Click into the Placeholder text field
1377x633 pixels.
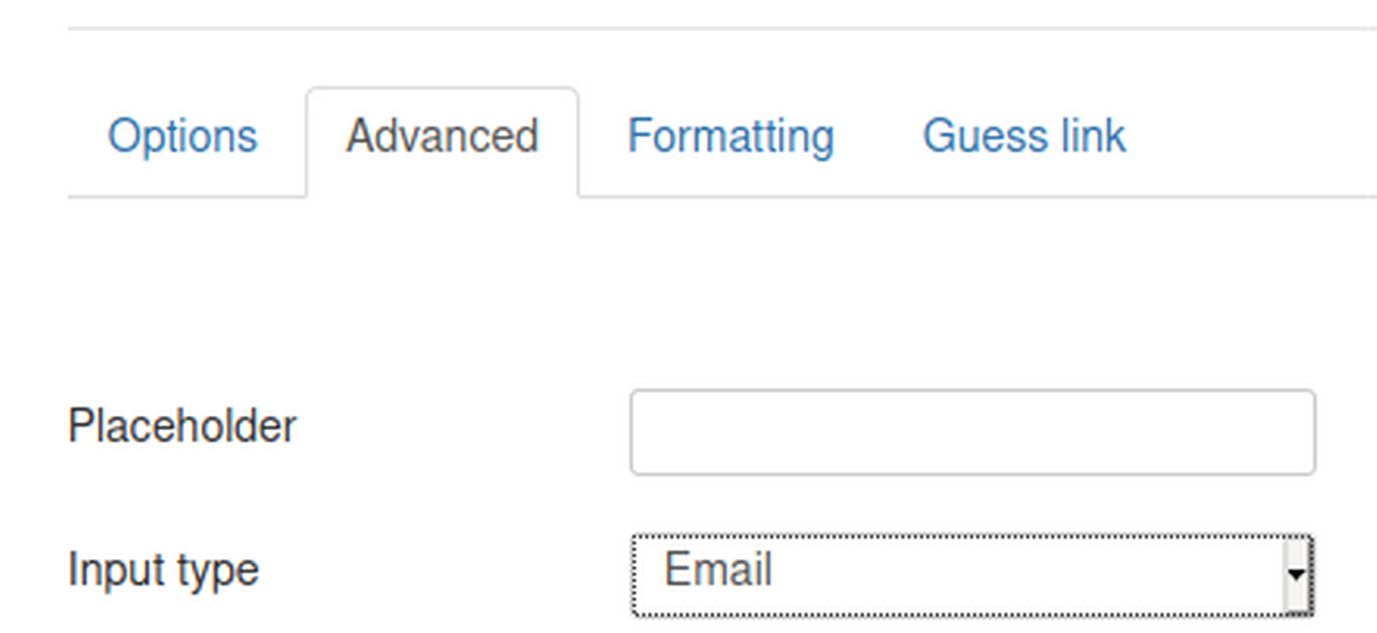point(972,432)
